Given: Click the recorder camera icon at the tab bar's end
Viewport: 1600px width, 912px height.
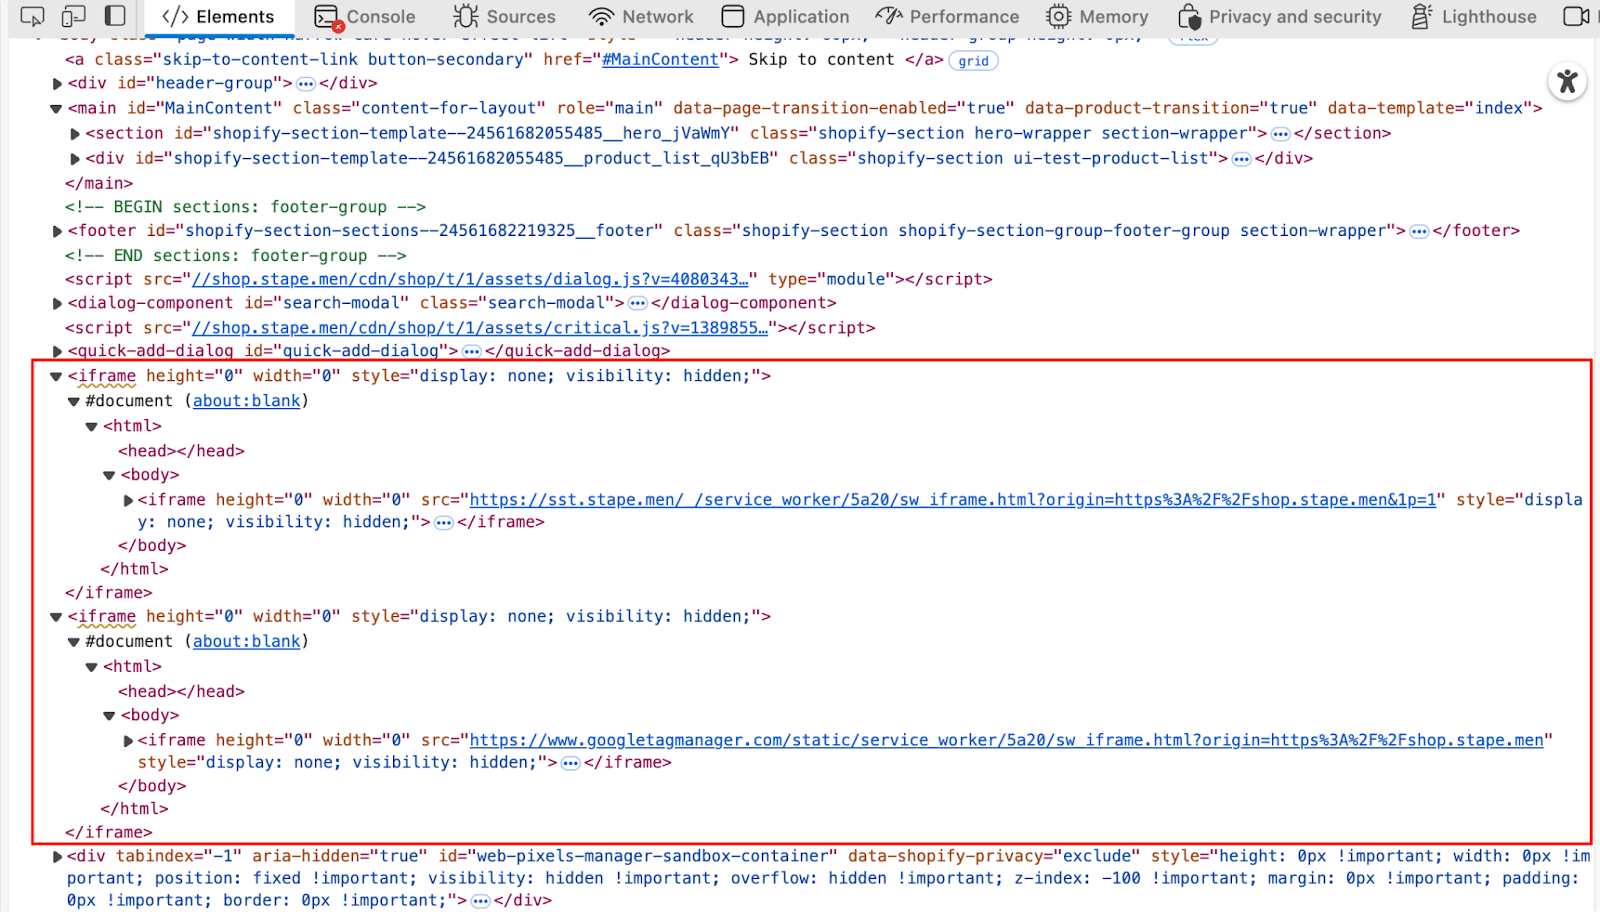Looking at the screenshot, I should [1576, 17].
